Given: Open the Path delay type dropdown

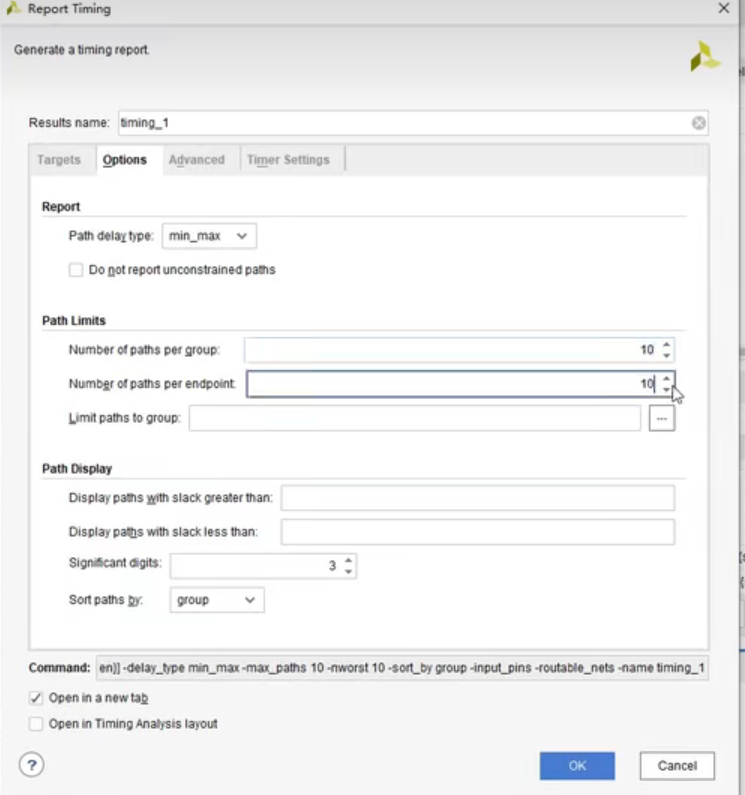Looking at the screenshot, I should coord(209,236).
